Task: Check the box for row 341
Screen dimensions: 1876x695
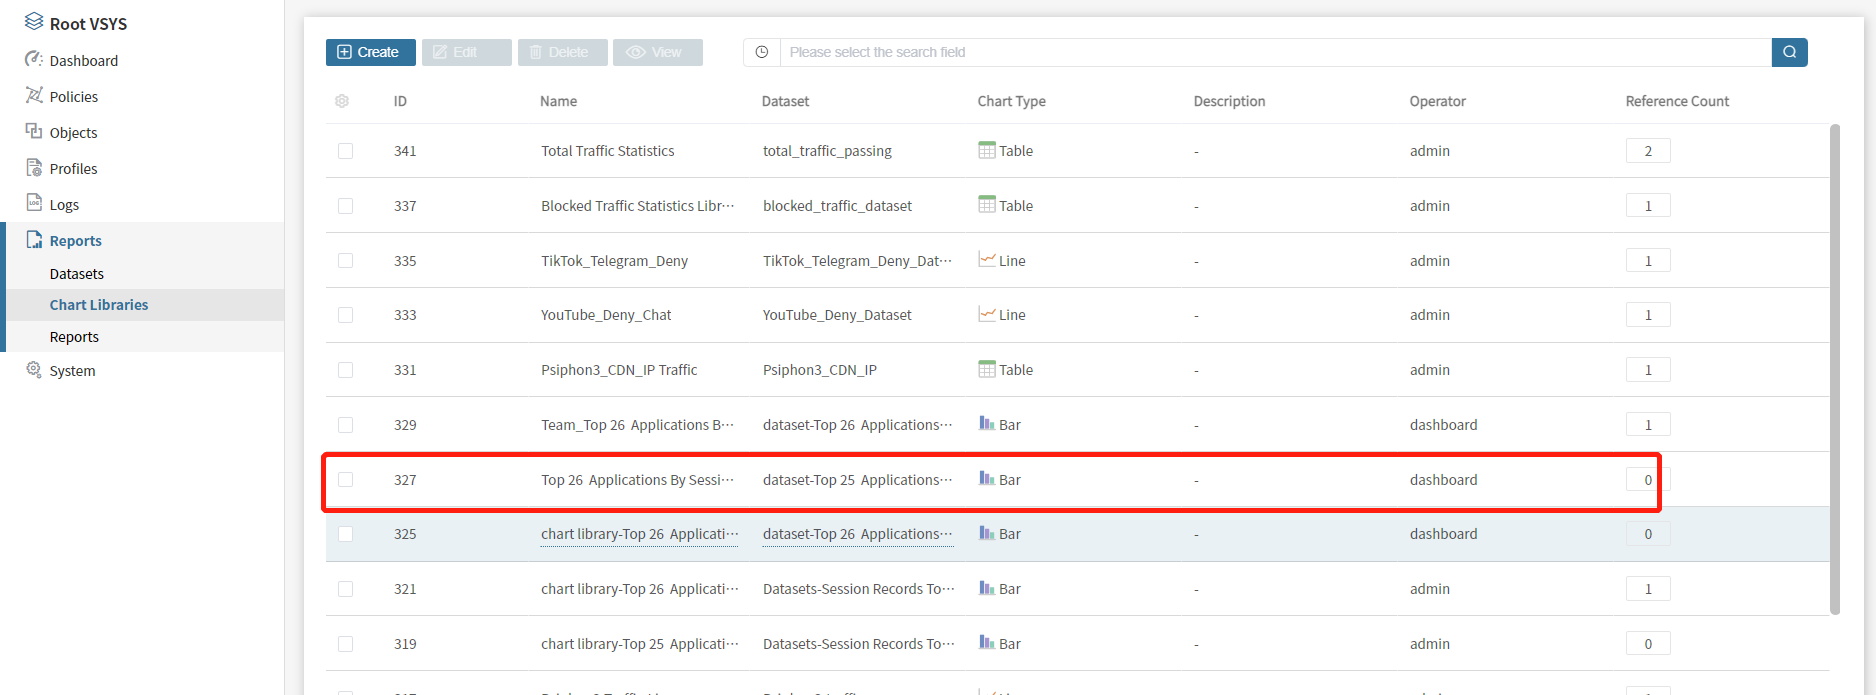Action: [346, 151]
